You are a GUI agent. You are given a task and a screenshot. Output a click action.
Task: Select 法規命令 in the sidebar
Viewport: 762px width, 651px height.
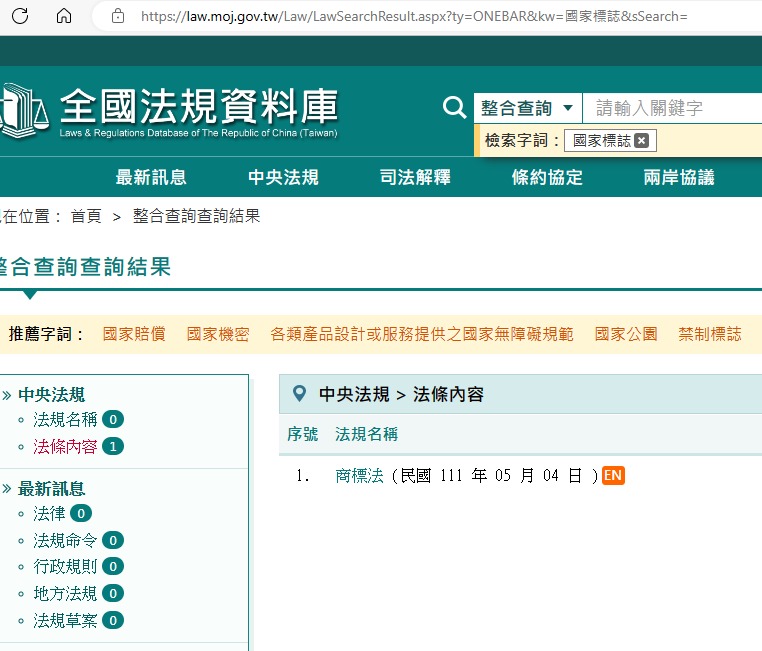[x=66, y=540]
